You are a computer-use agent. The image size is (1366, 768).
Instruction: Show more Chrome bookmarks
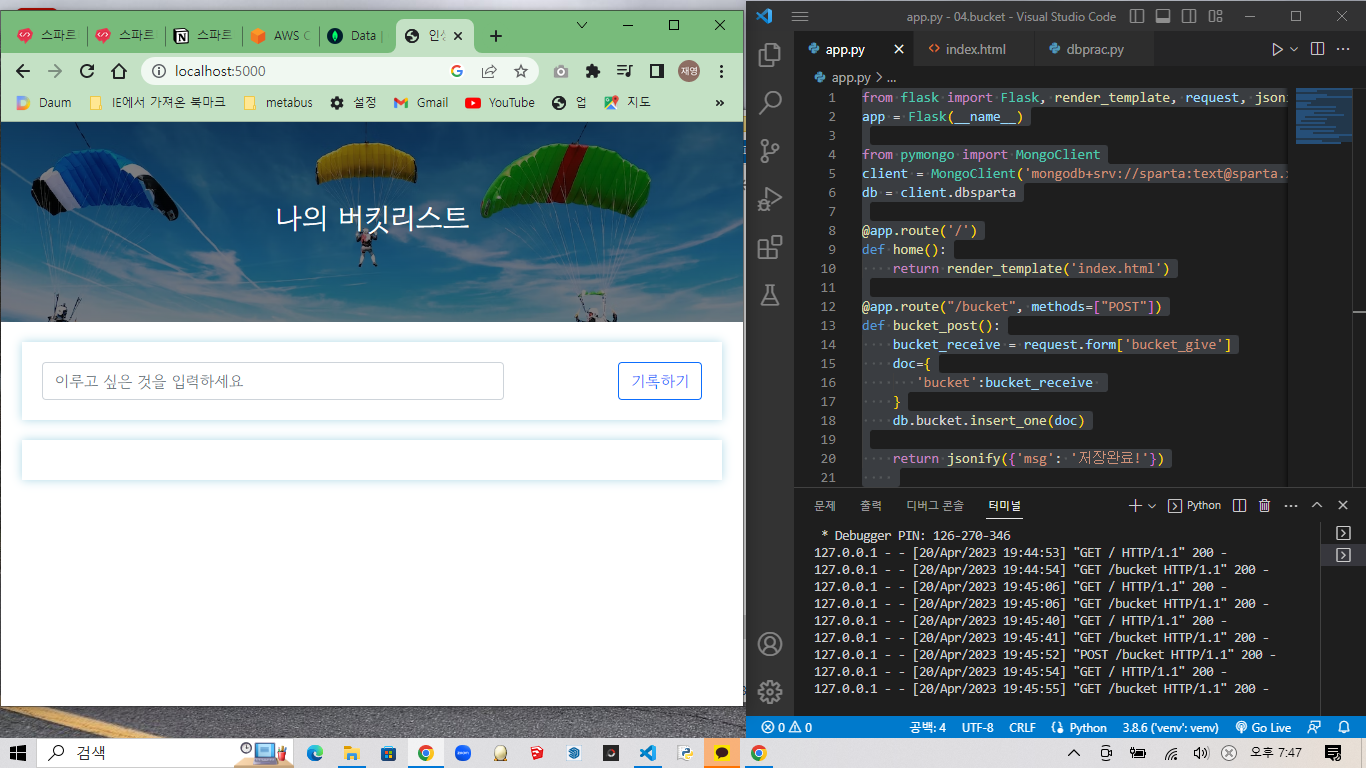click(720, 102)
